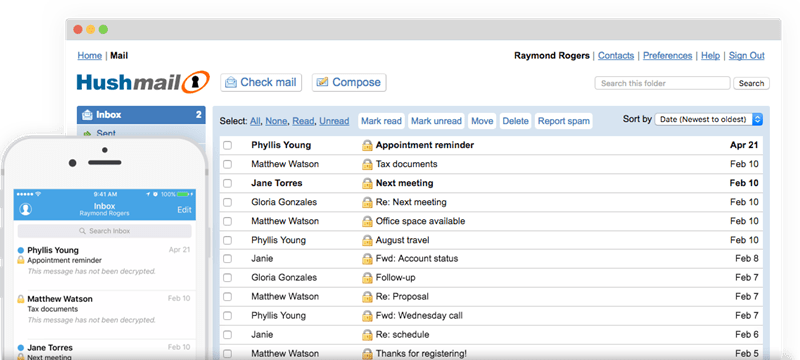Click the lock icon next to Follow-up
The width and height of the screenshot is (800, 360).
pos(367,278)
